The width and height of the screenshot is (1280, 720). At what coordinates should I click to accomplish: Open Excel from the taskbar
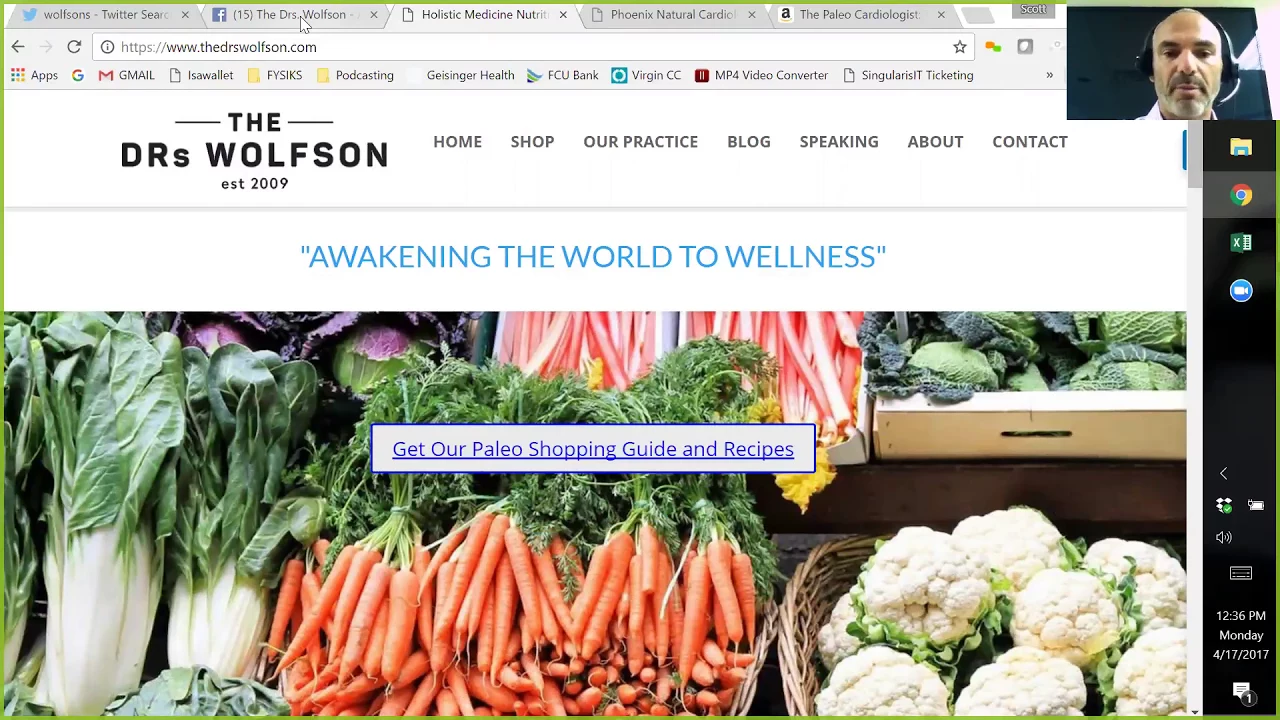pos(1241,243)
